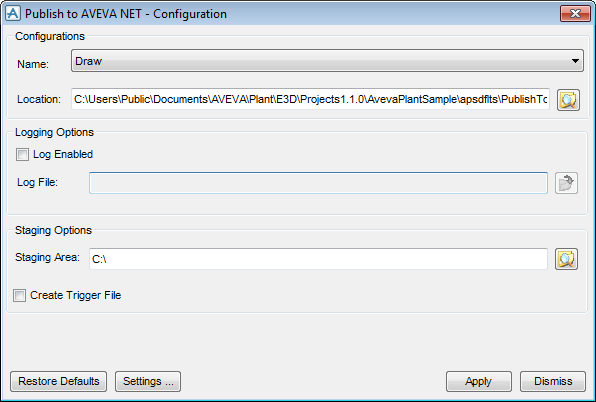Click the Configurations group heading
The width and height of the screenshot is (596, 402).
coord(50,36)
